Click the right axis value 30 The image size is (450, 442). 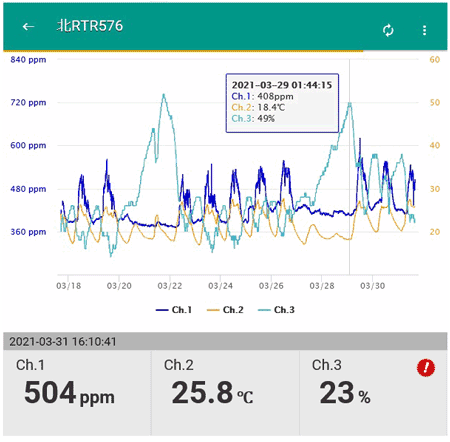pyautogui.click(x=435, y=189)
